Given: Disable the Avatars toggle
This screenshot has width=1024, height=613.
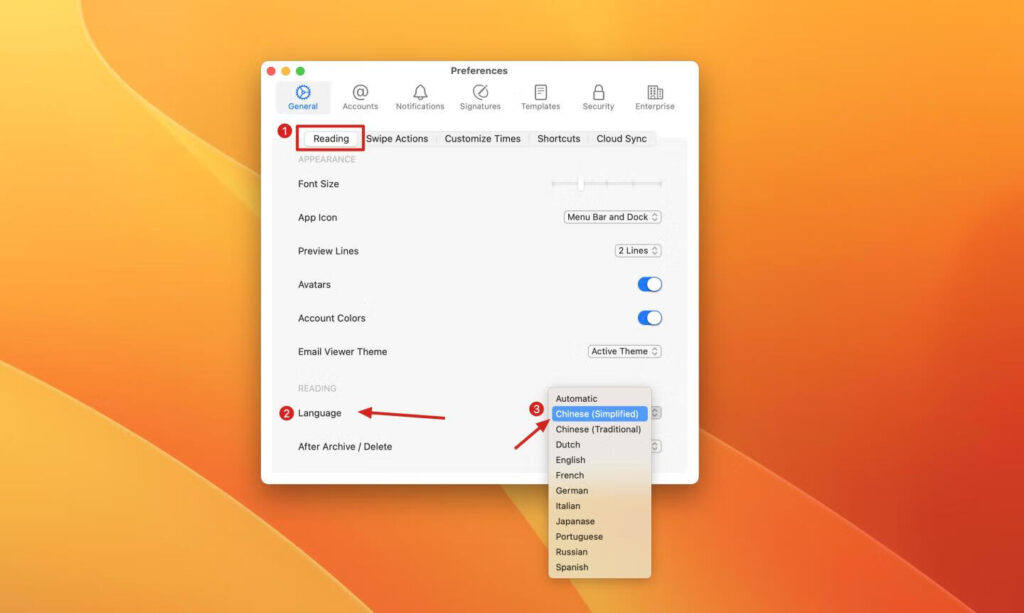Looking at the screenshot, I should pos(650,284).
